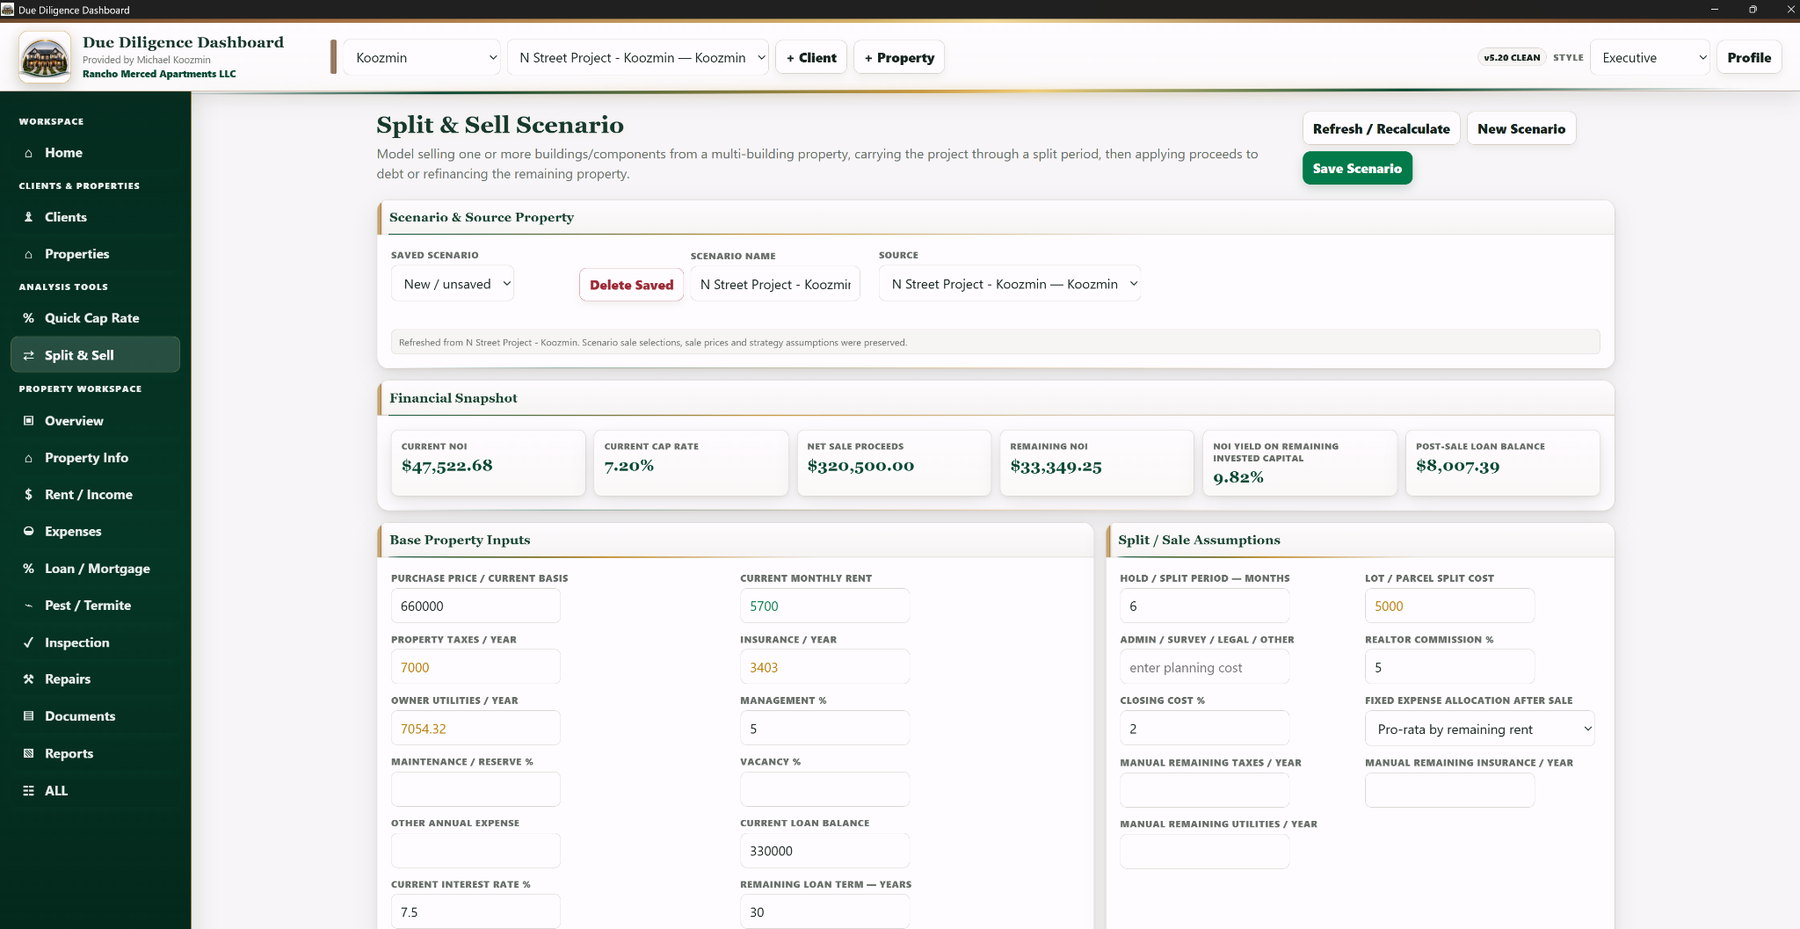Start a New Scenario
The height and width of the screenshot is (929, 1800).
(1521, 128)
